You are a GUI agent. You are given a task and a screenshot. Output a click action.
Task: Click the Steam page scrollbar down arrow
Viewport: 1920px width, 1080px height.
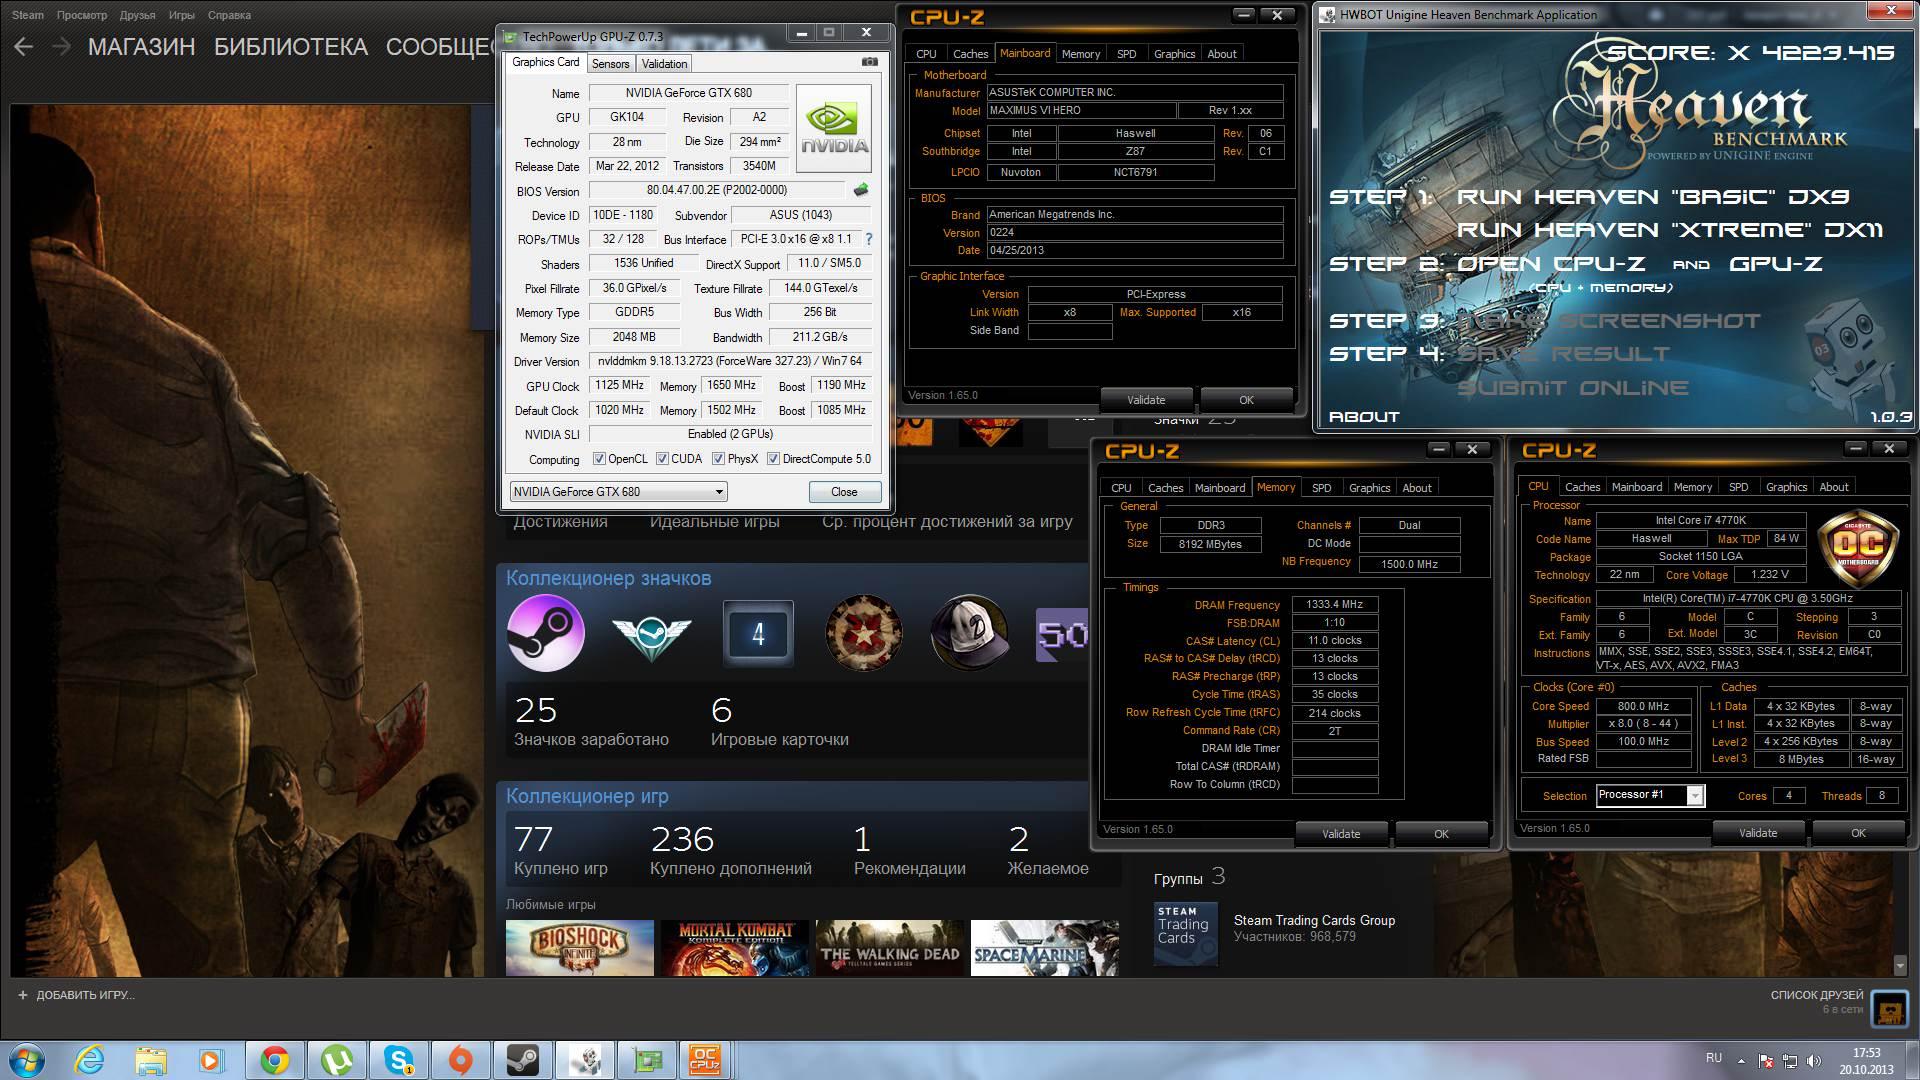1900,965
